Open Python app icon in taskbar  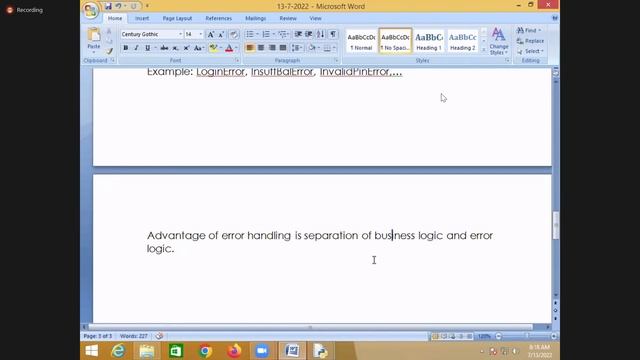pos(320,351)
